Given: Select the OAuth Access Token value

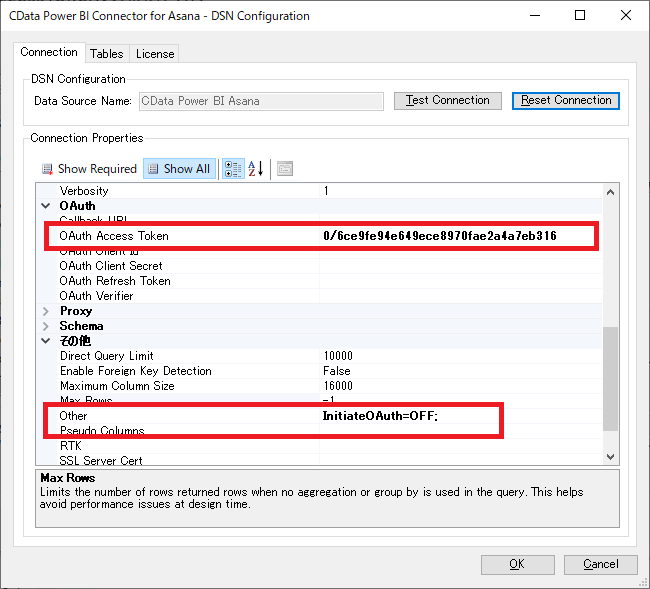Looking at the screenshot, I should (x=440, y=236).
